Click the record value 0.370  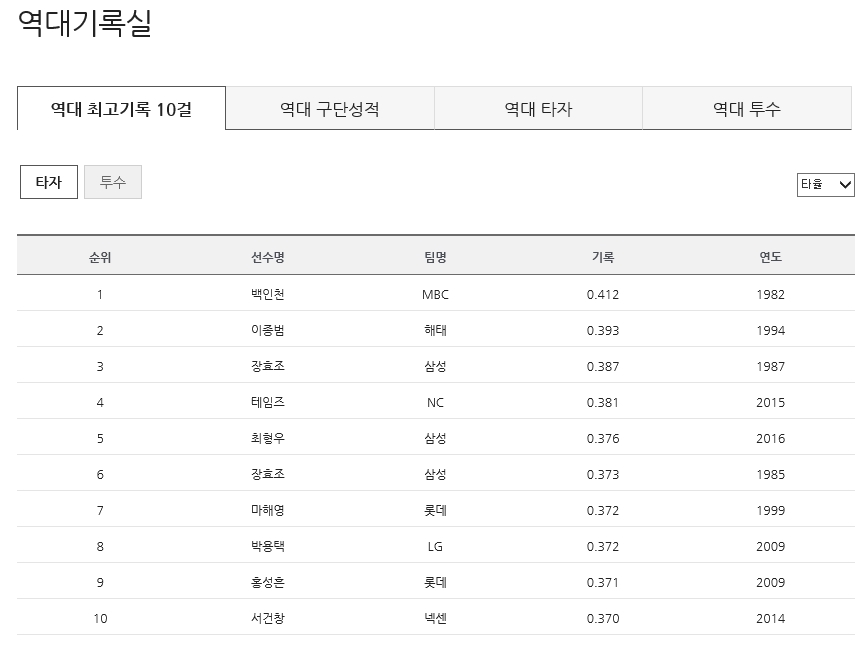(603, 618)
